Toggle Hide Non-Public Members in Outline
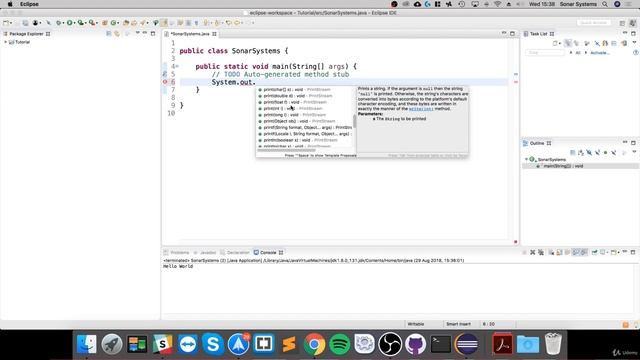 (x=605, y=152)
